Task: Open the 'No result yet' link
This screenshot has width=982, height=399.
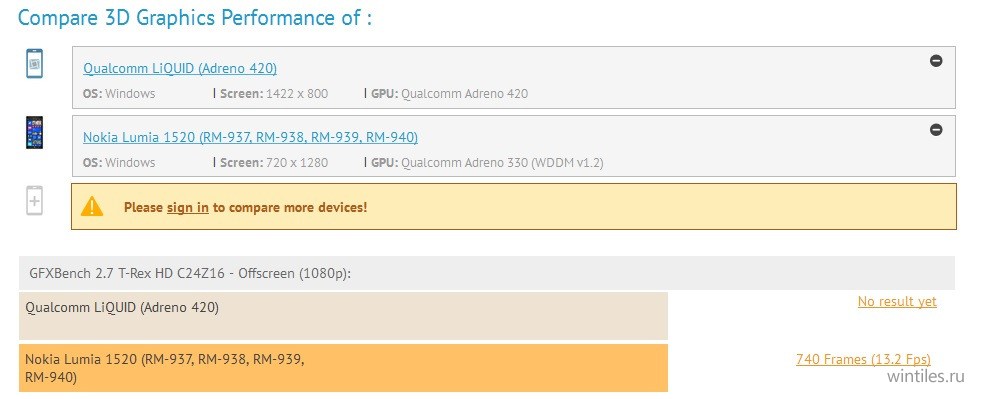Action: [x=897, y=301]
